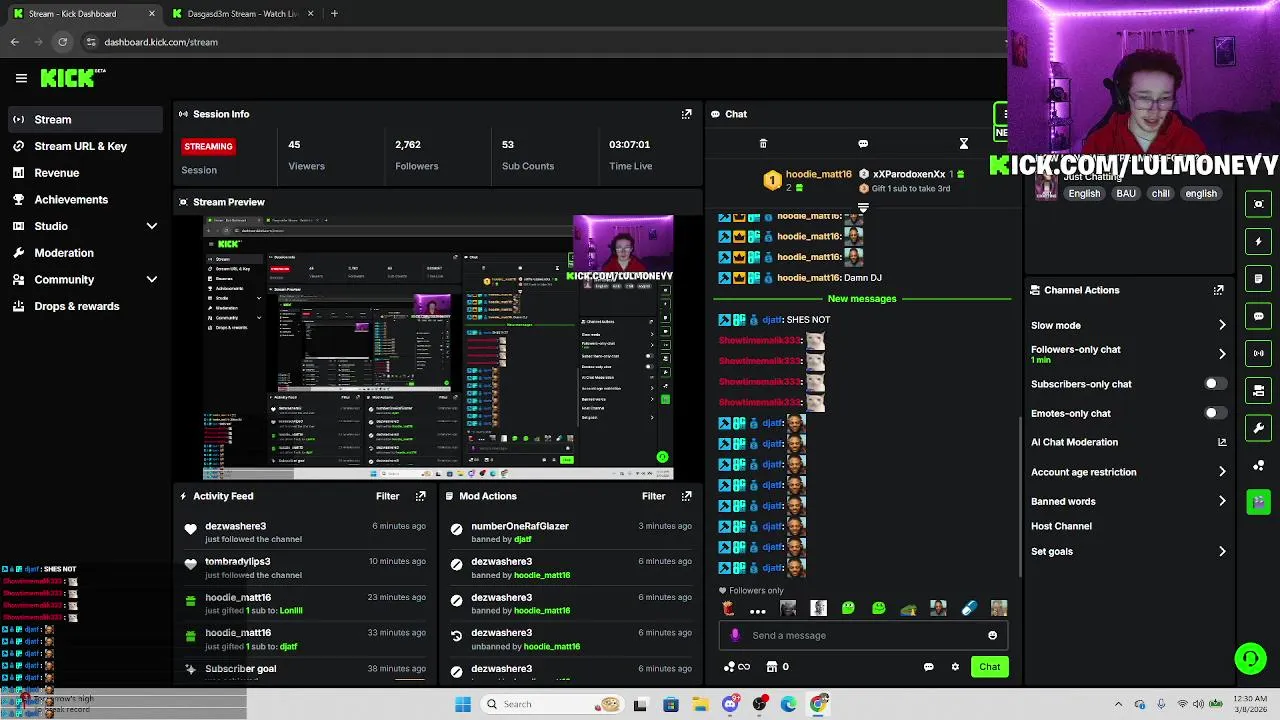Open Discord from the taskbar
This screenshot has height=720, width=1280.
click(730, 704)
